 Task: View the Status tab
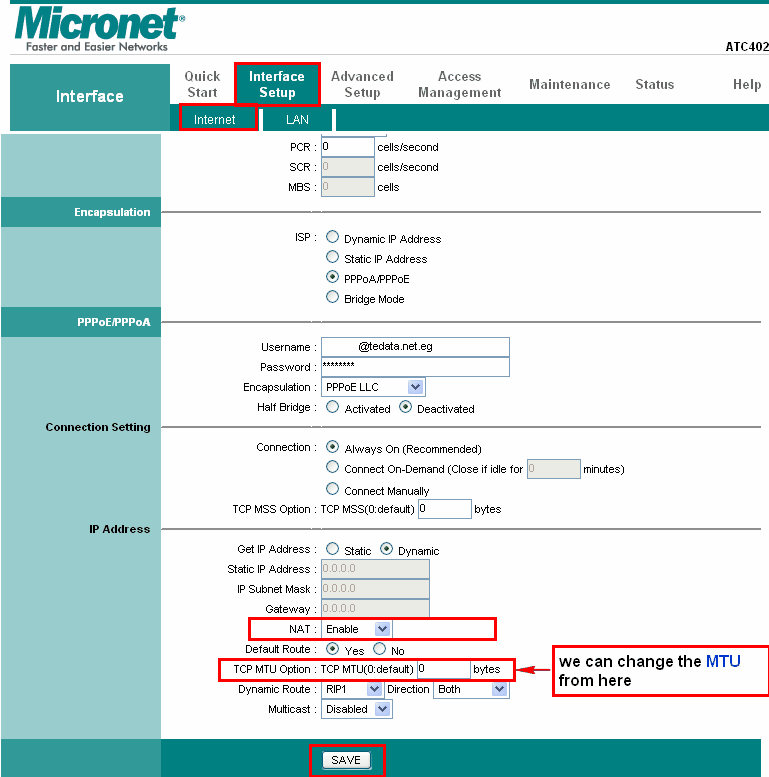(655, 84)
